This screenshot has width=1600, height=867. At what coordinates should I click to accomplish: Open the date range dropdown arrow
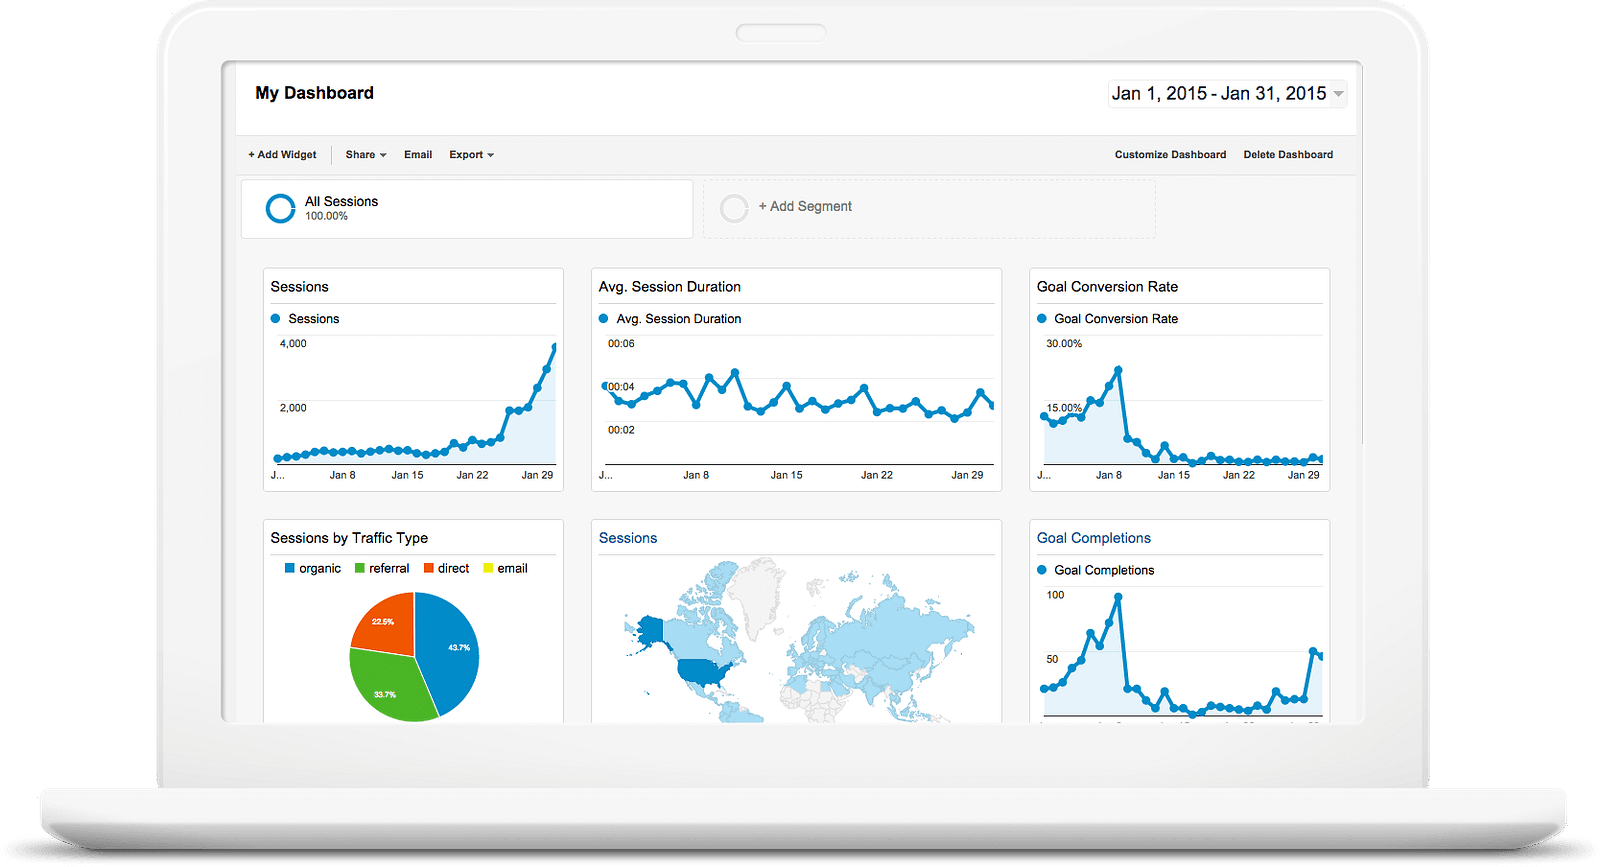[1339, 94]
